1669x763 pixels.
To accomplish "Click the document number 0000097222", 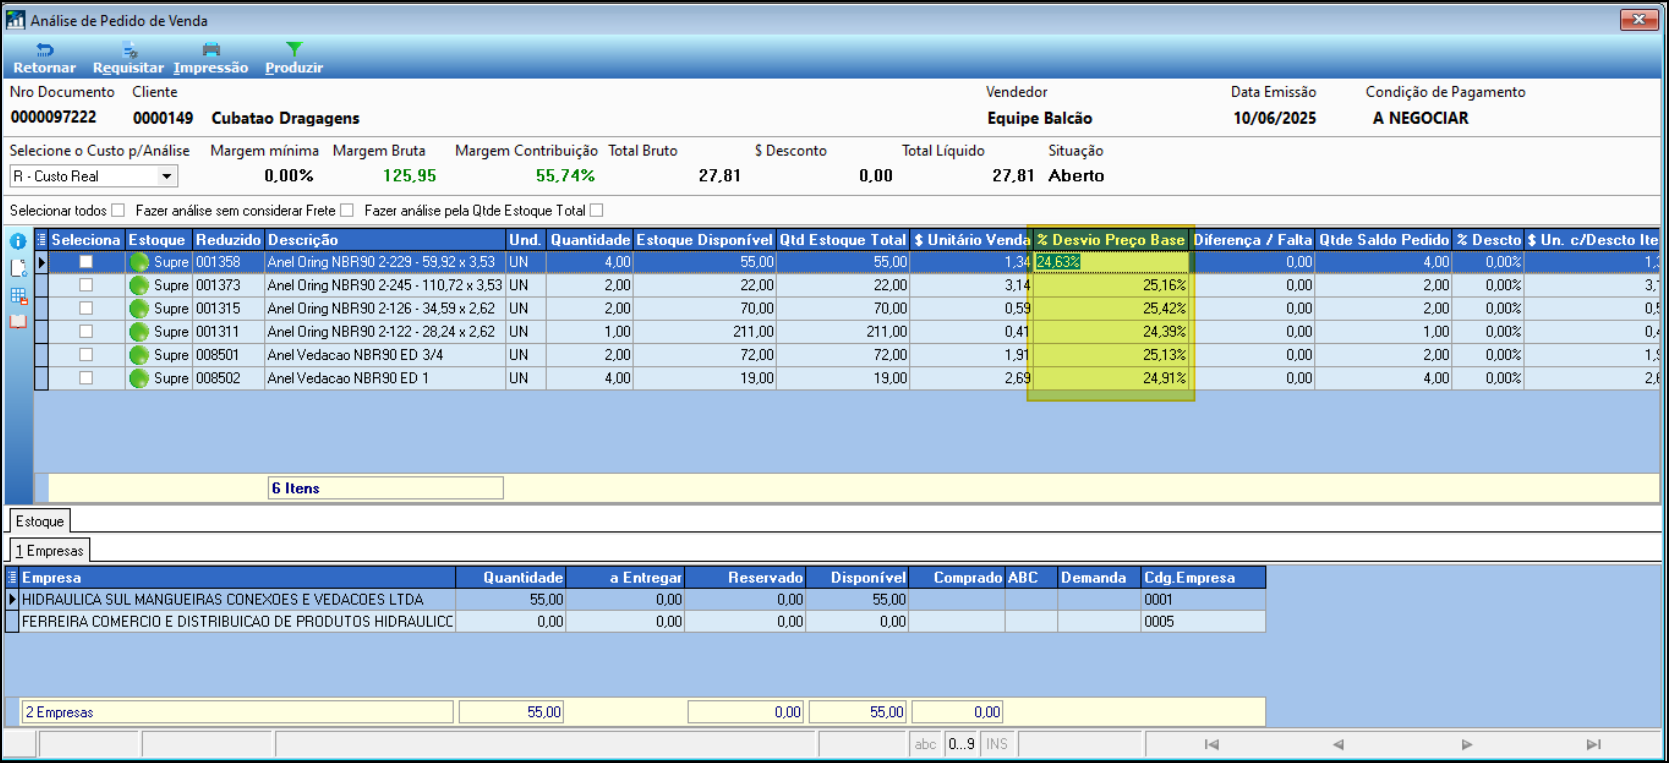I will pyautogui.click(x=54, y=117).
